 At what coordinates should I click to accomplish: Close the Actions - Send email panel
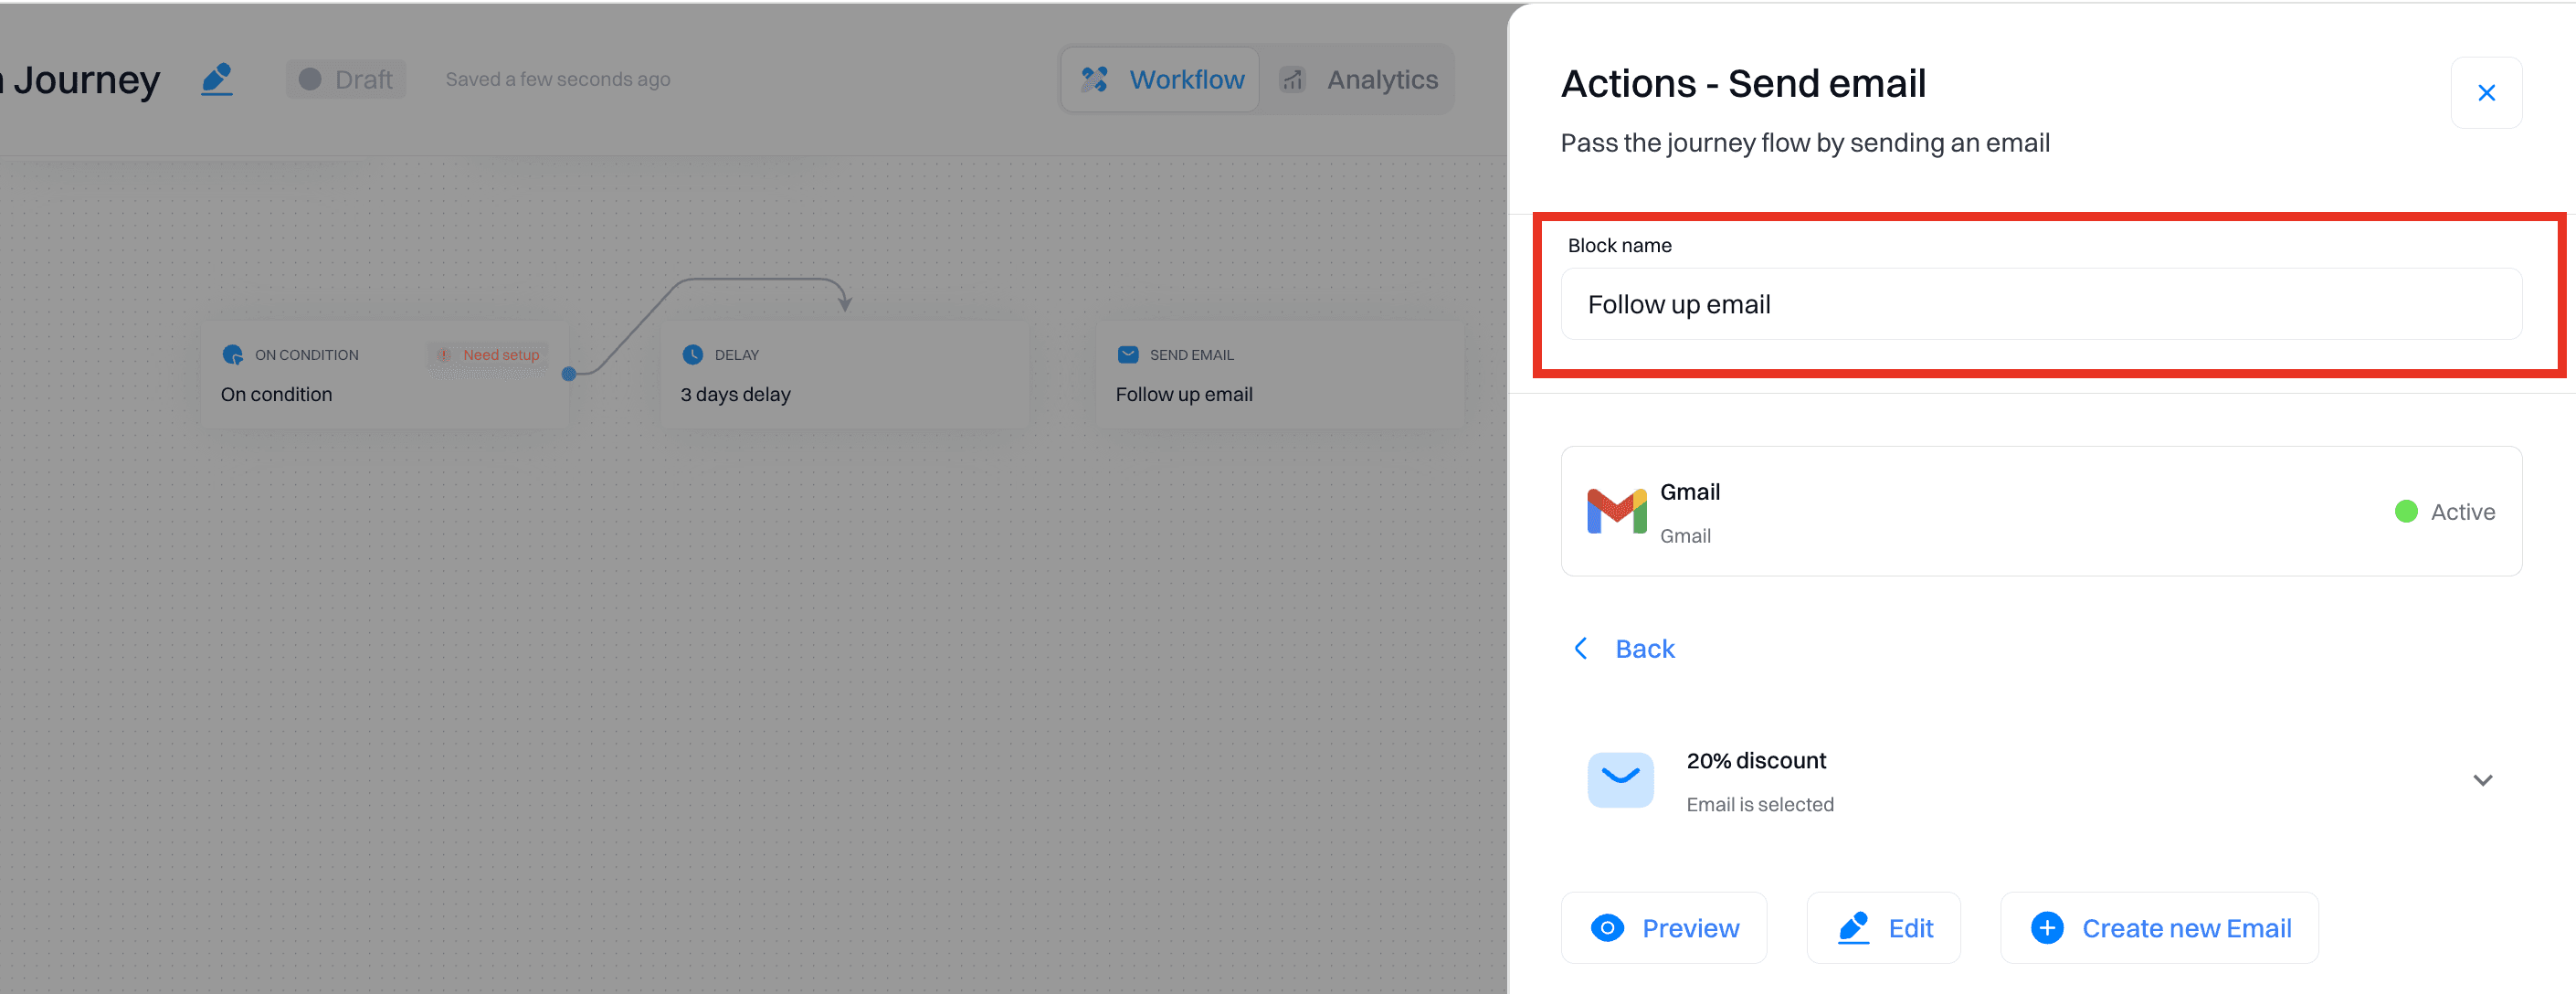pyautogui.click(x=2487, y=92)
